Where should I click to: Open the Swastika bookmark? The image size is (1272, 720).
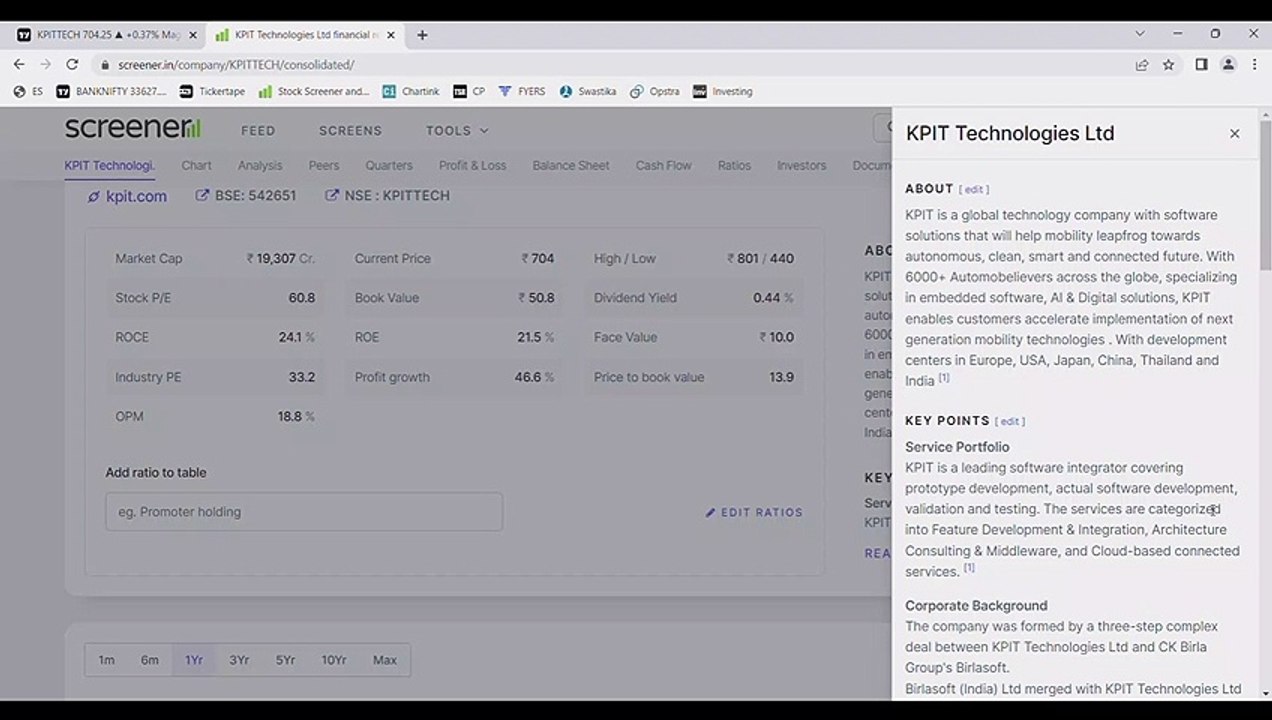pos(588,91)
